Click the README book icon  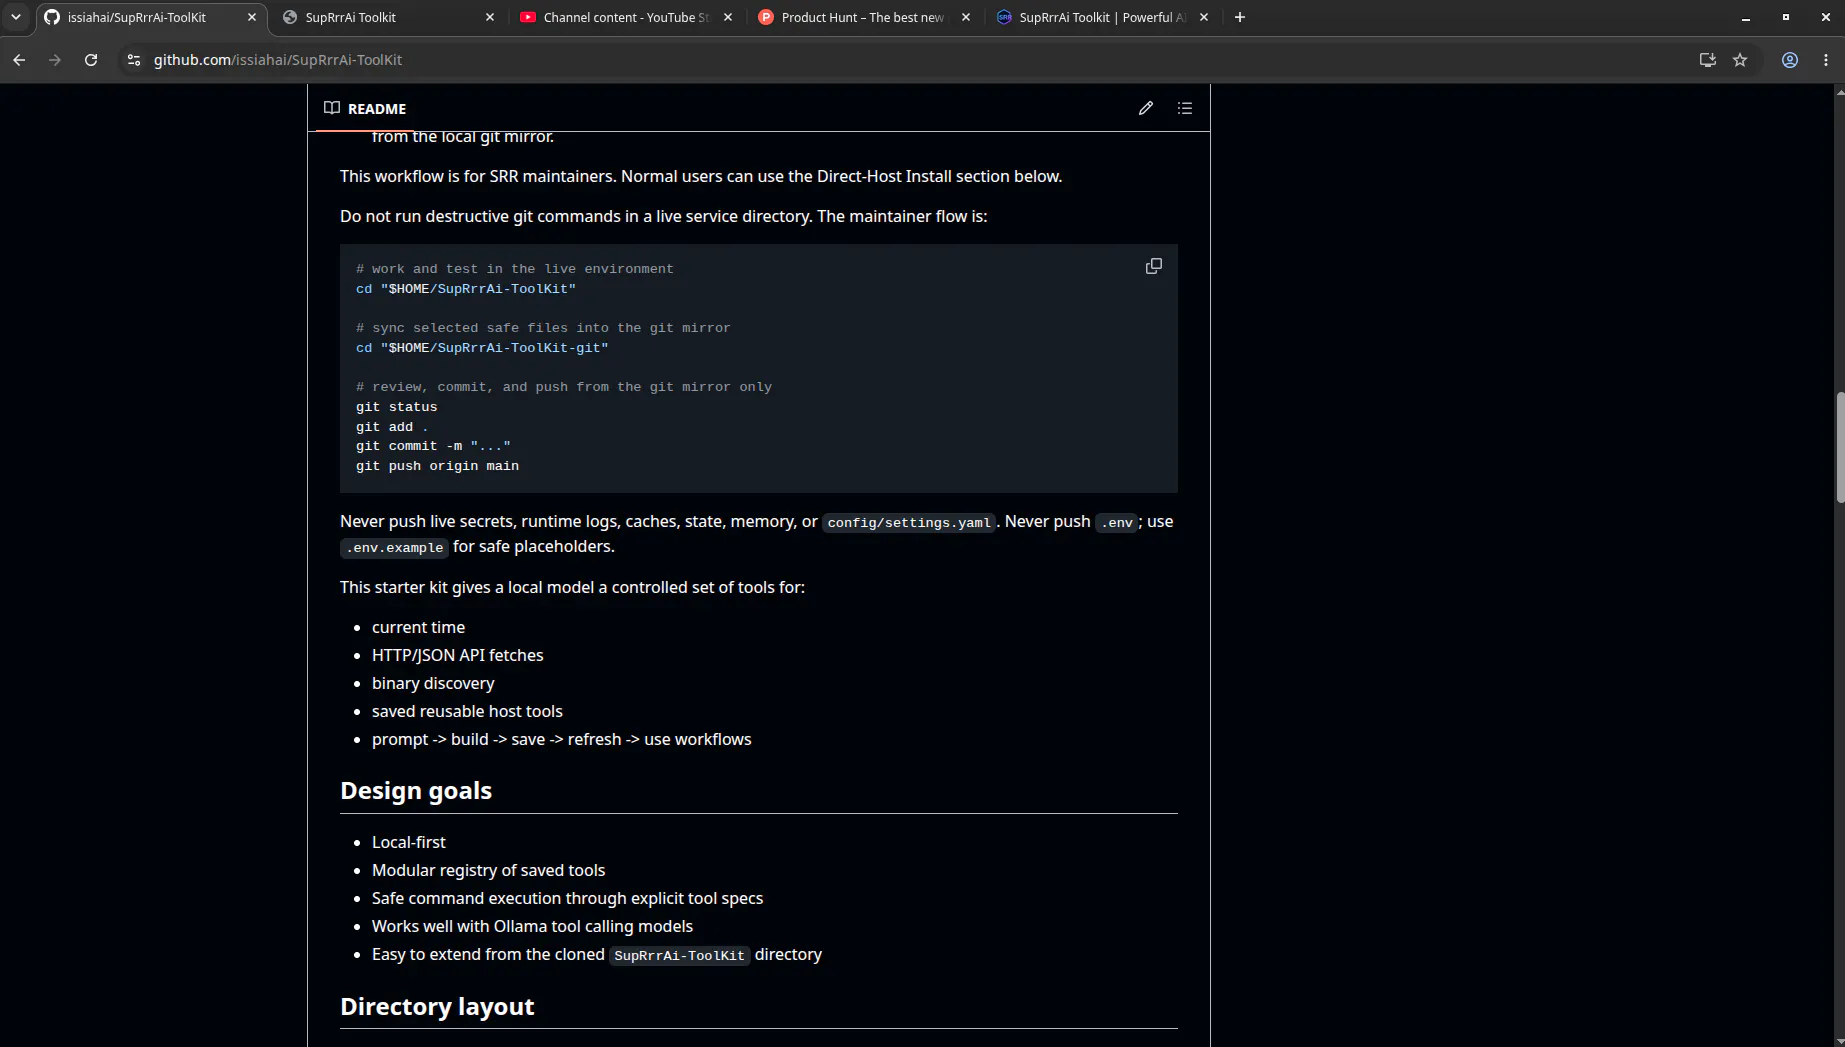[332, 108]
